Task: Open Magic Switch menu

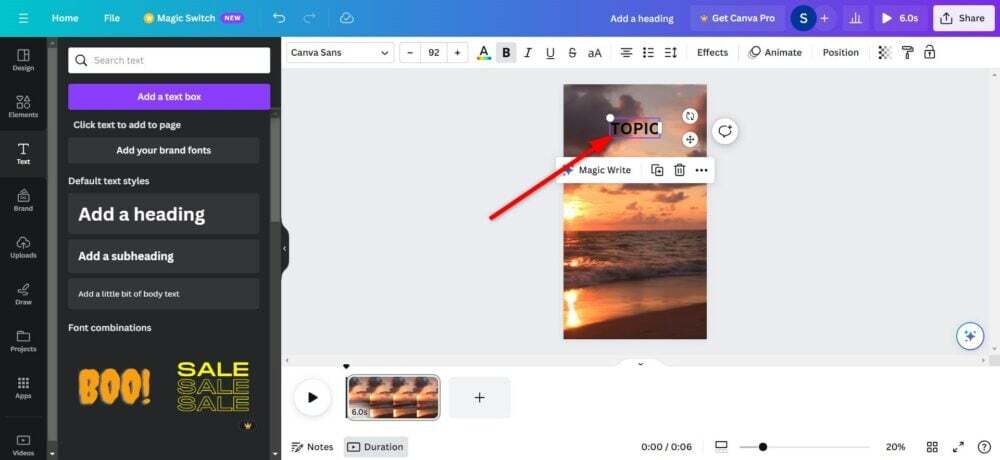Action: pyautogui.click(x=193, y=18)
